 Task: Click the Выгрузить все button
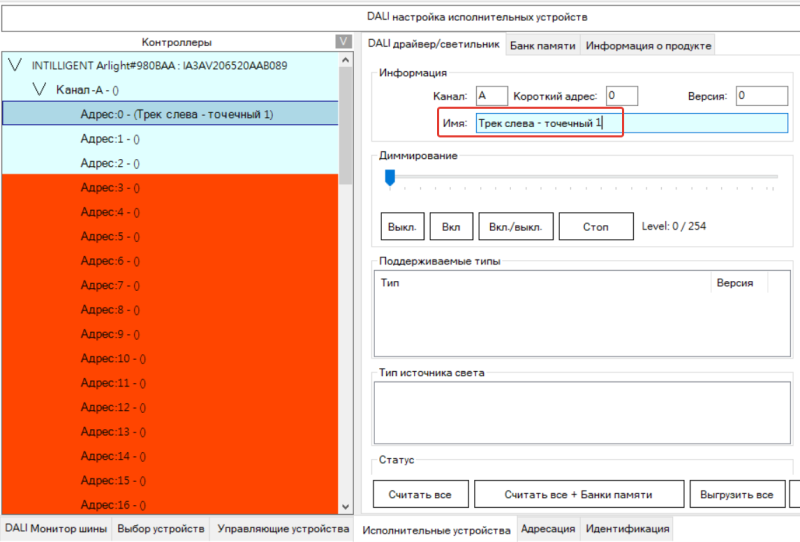737,494
